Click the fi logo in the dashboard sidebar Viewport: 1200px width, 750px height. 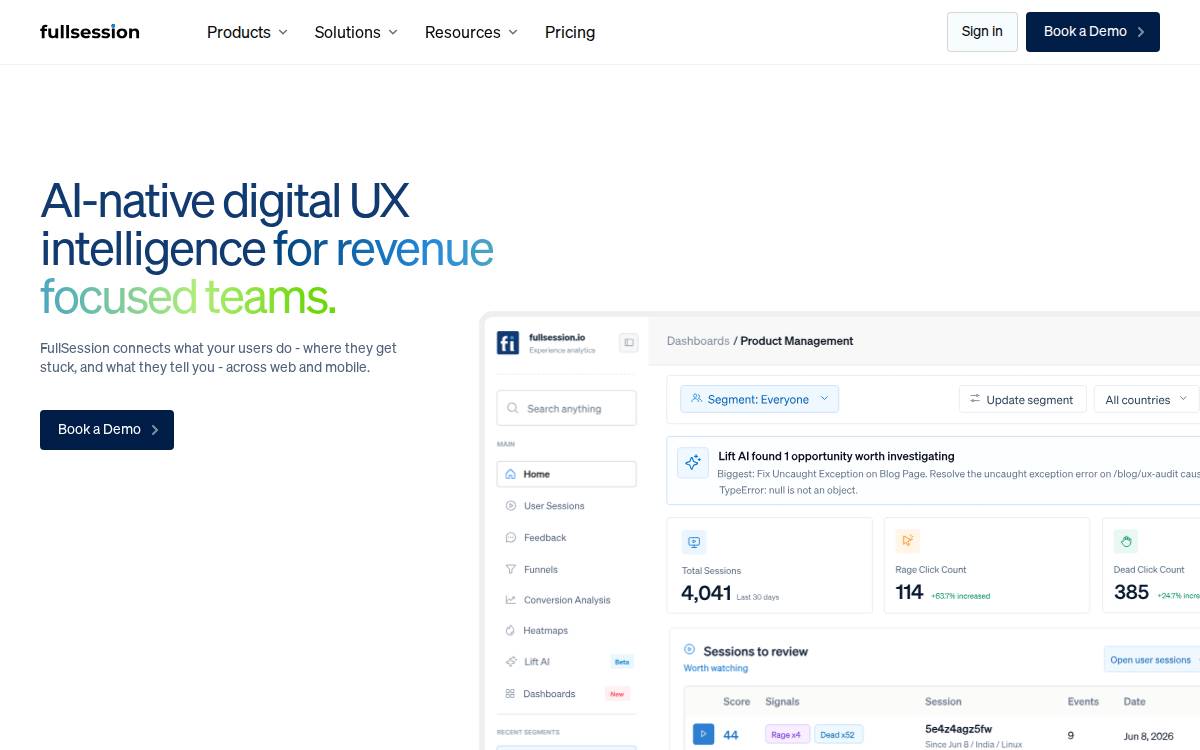click(x=508, y=343)
